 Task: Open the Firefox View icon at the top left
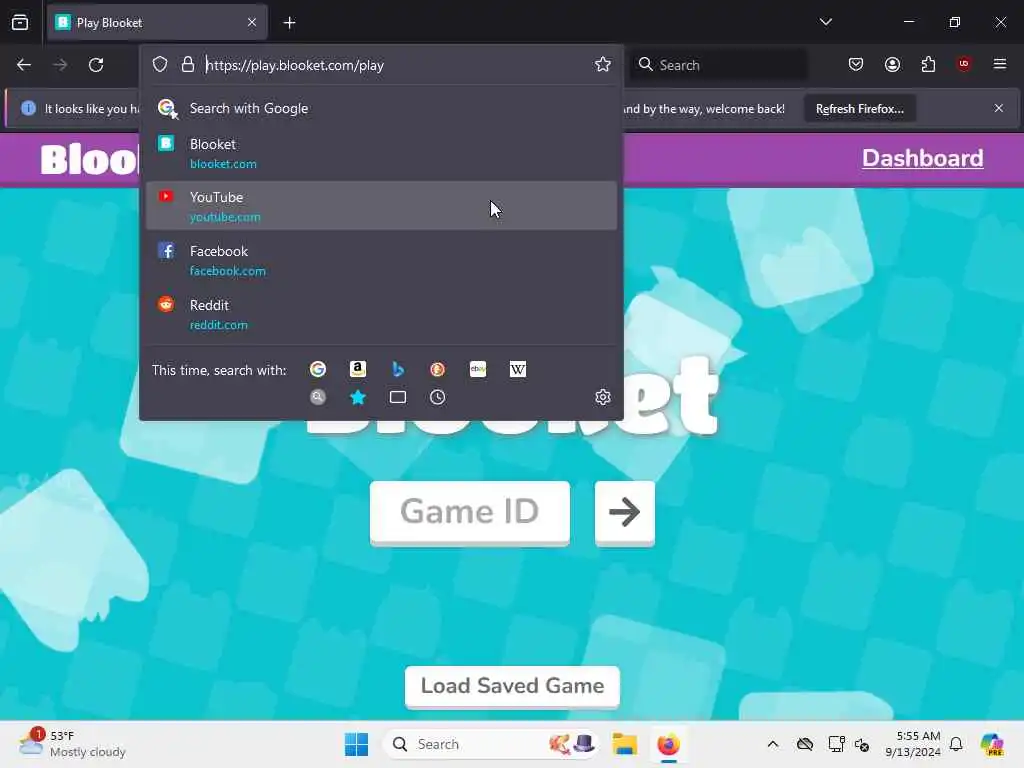20,22
